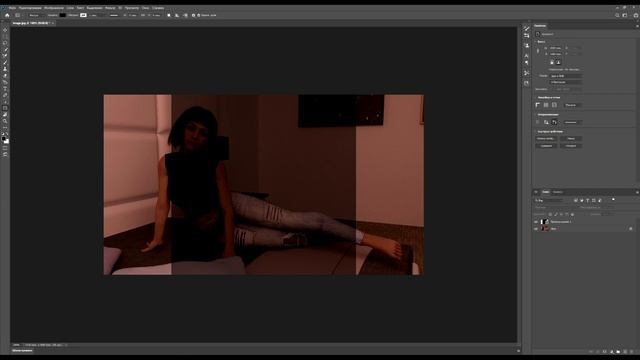Viewport: 640px width, 360px height.
Task: Toggle the align edges checkbox in options bar
Action: [198, 15]
